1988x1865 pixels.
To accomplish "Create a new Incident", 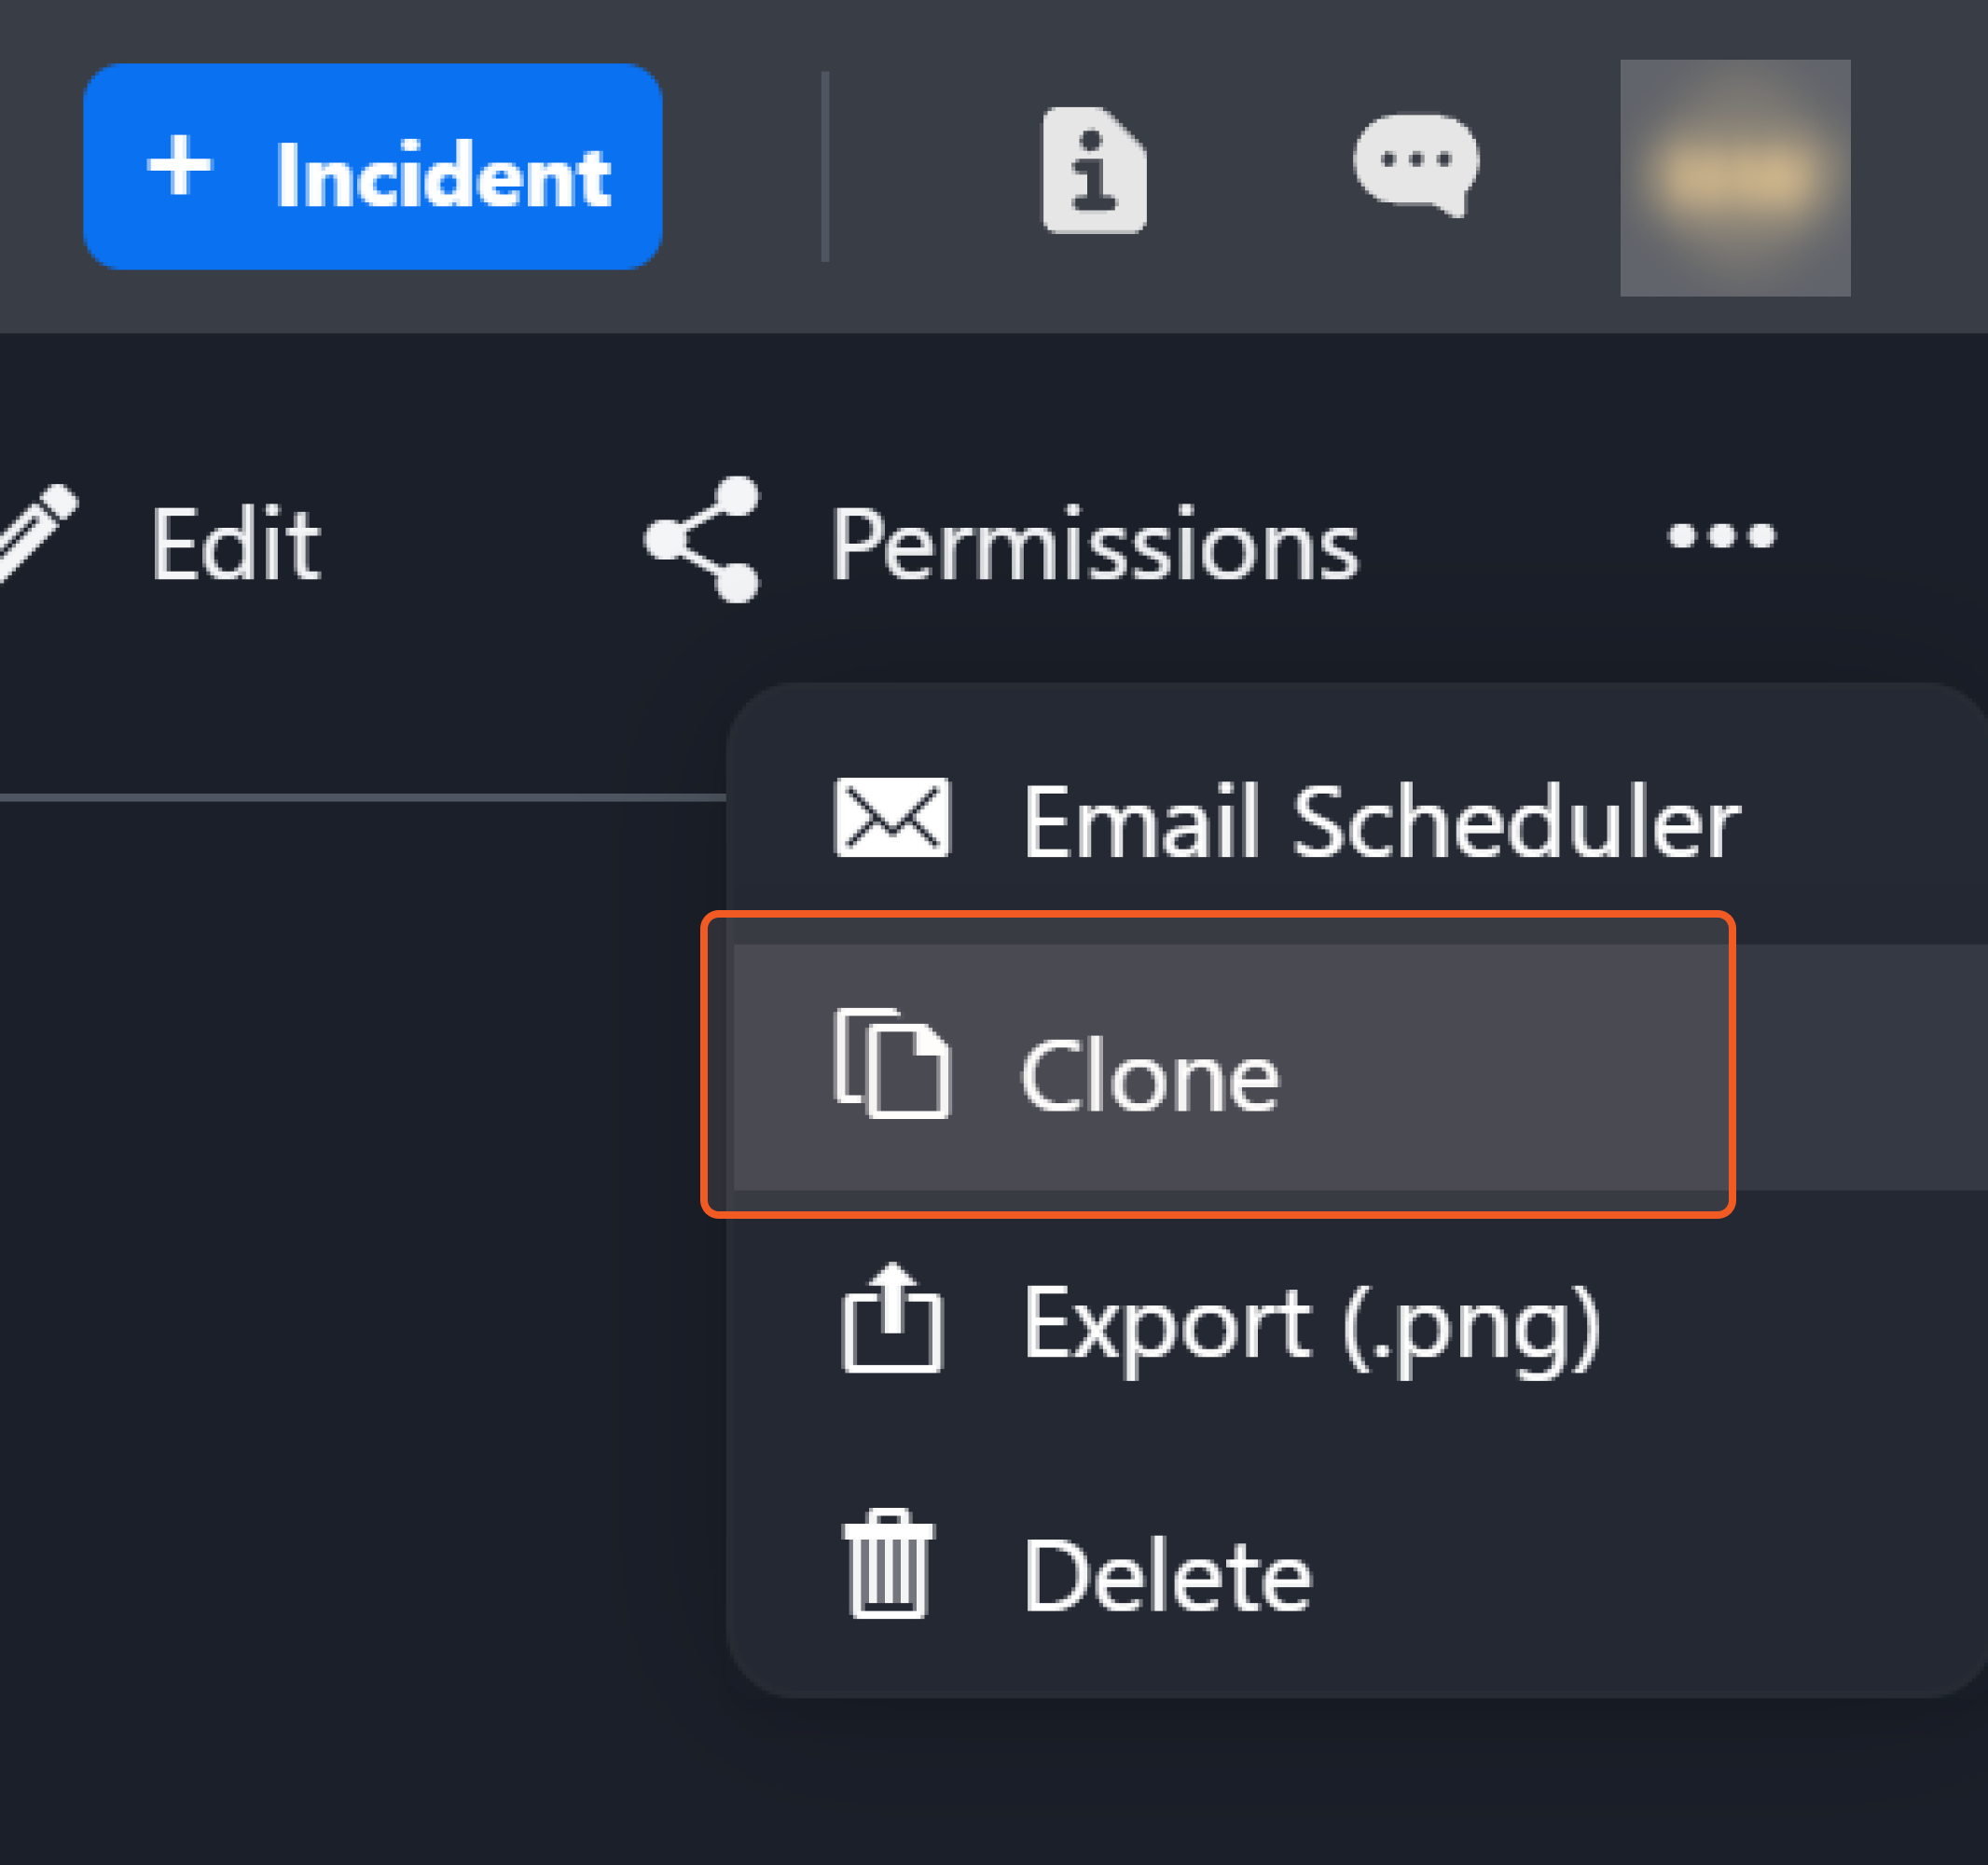I will pos(373,166).
